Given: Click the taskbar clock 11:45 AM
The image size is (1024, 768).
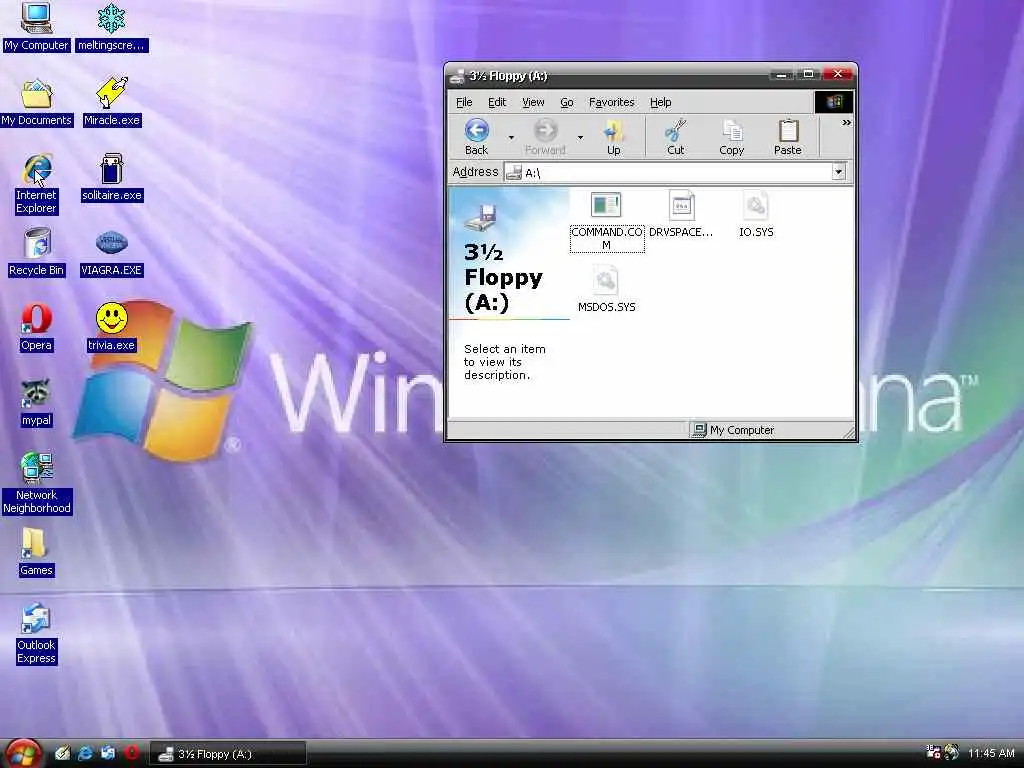Looking at the screenshot, I should point(991,753).
